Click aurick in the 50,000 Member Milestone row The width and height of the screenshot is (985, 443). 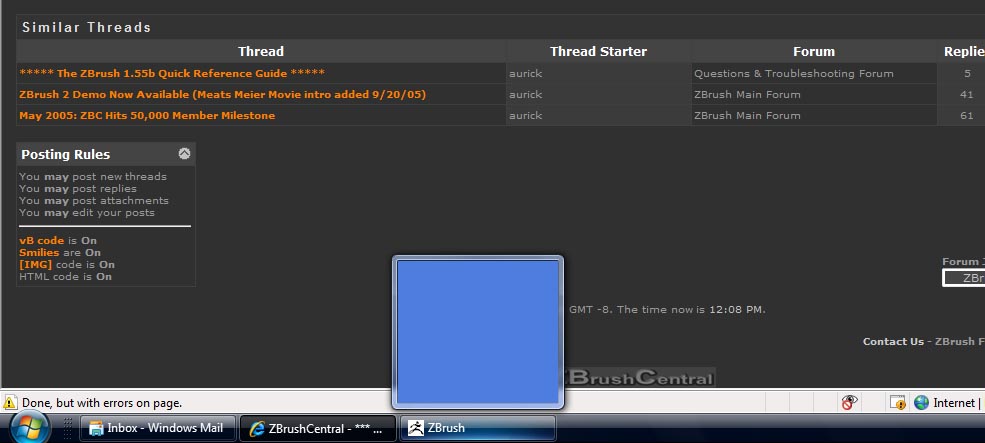[526, 116]
